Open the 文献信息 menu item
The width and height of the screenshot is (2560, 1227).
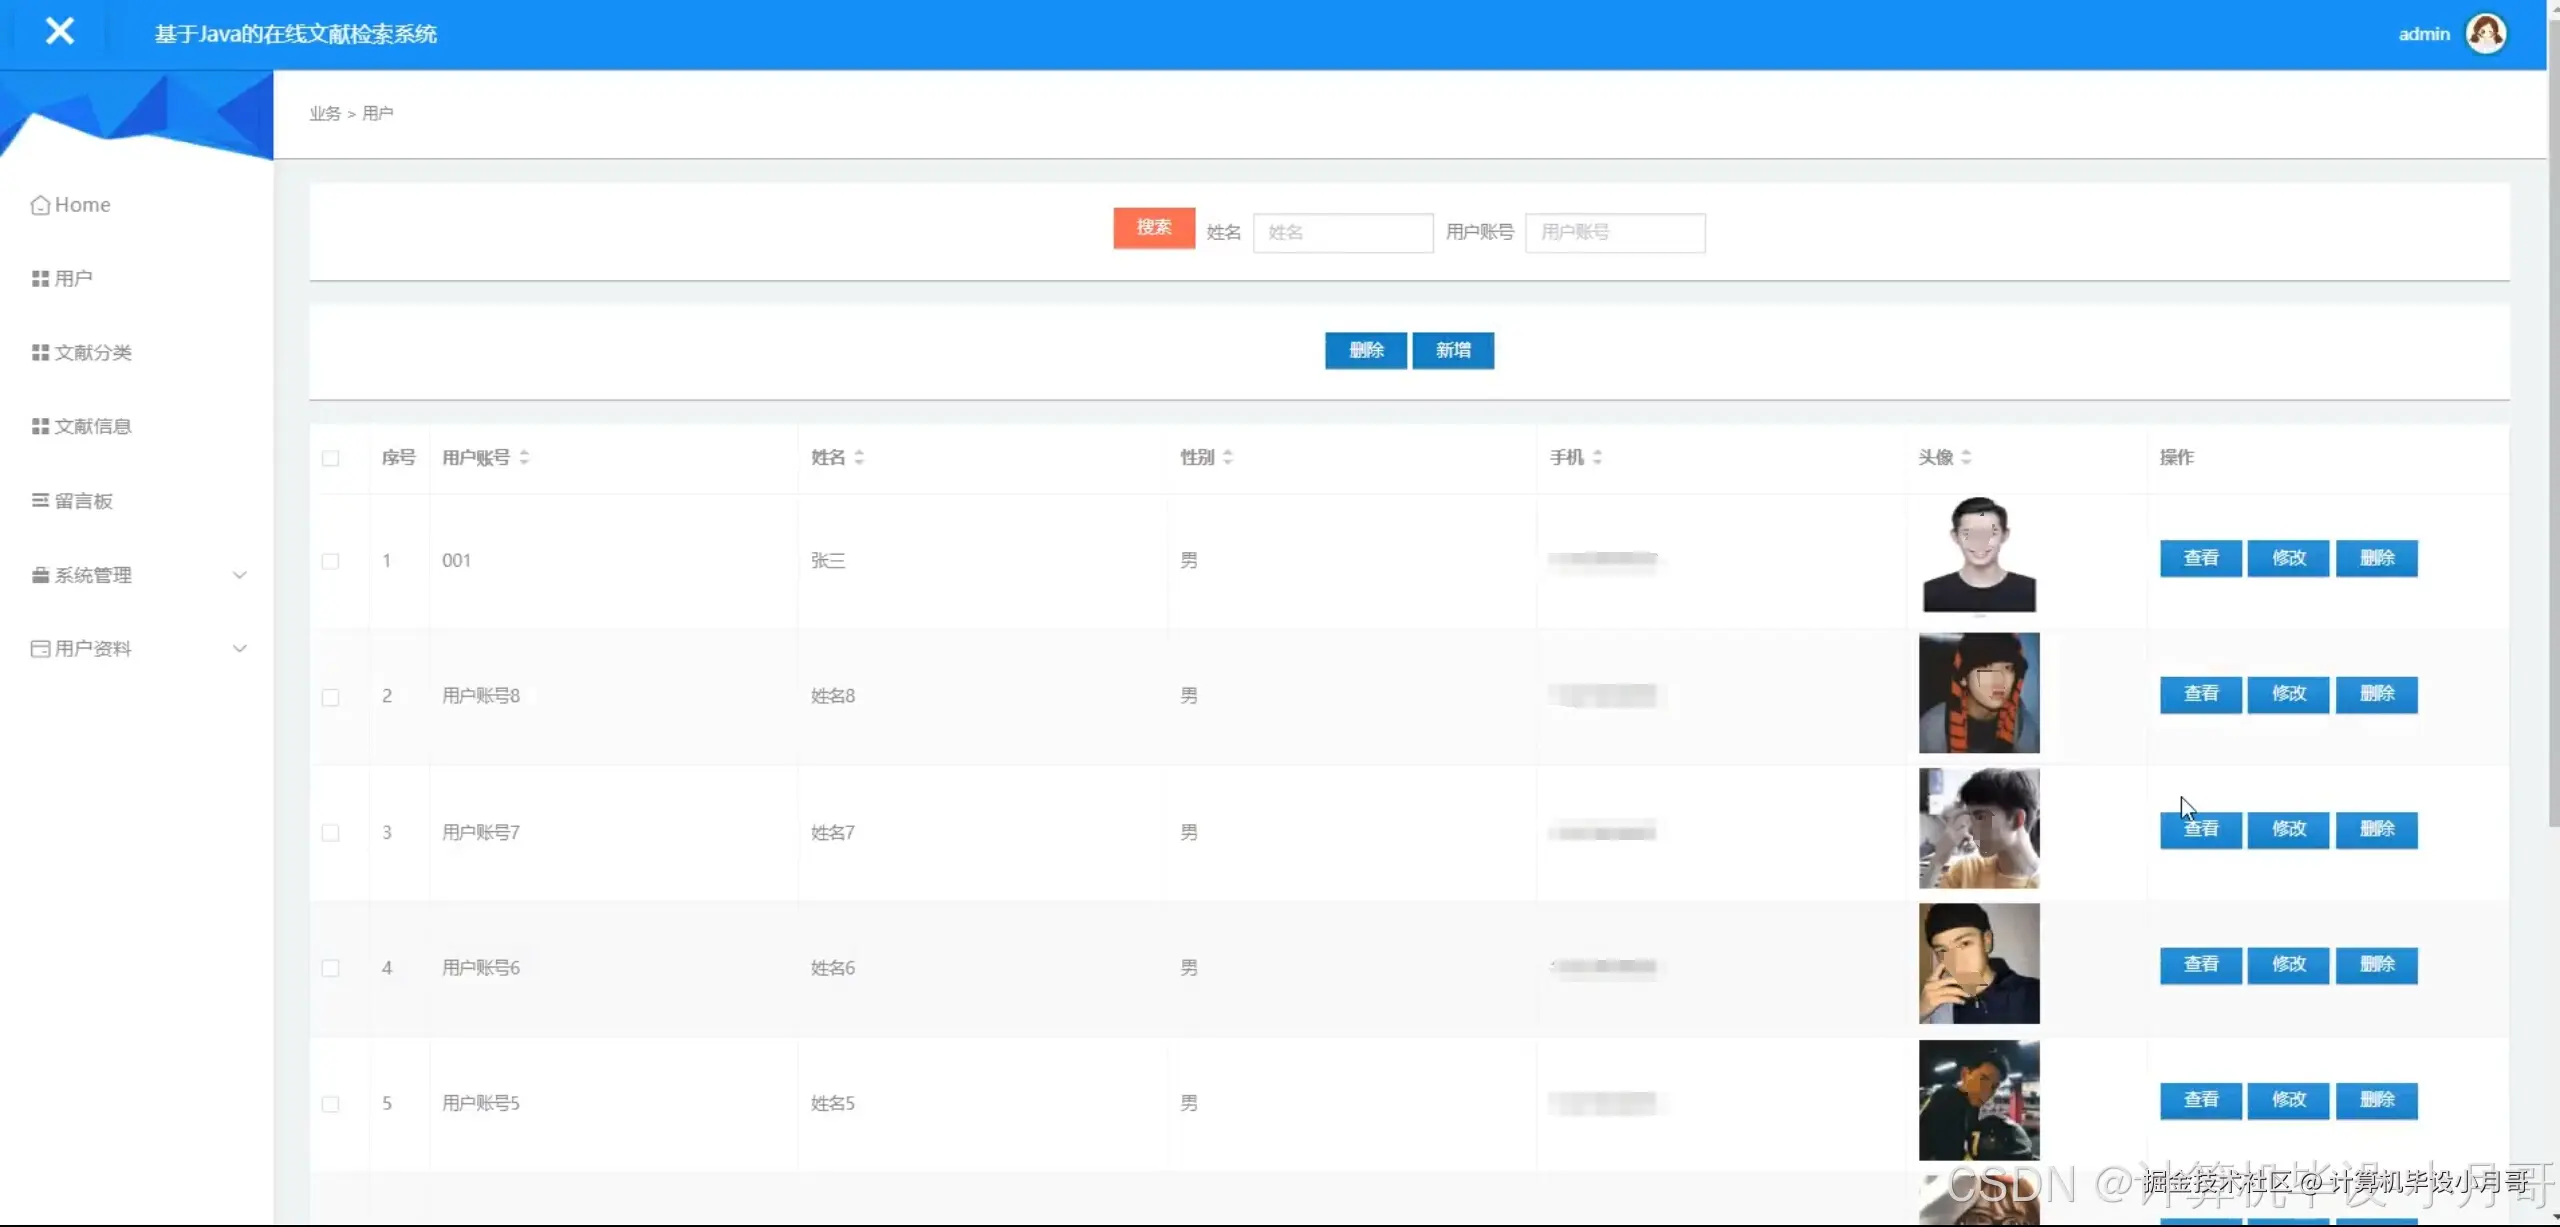pos(92,426)
